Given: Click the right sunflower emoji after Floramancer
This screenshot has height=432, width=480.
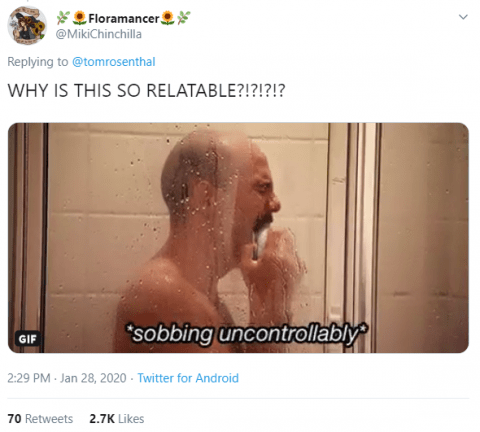Looking at the screenshot, I should [167, 18].
